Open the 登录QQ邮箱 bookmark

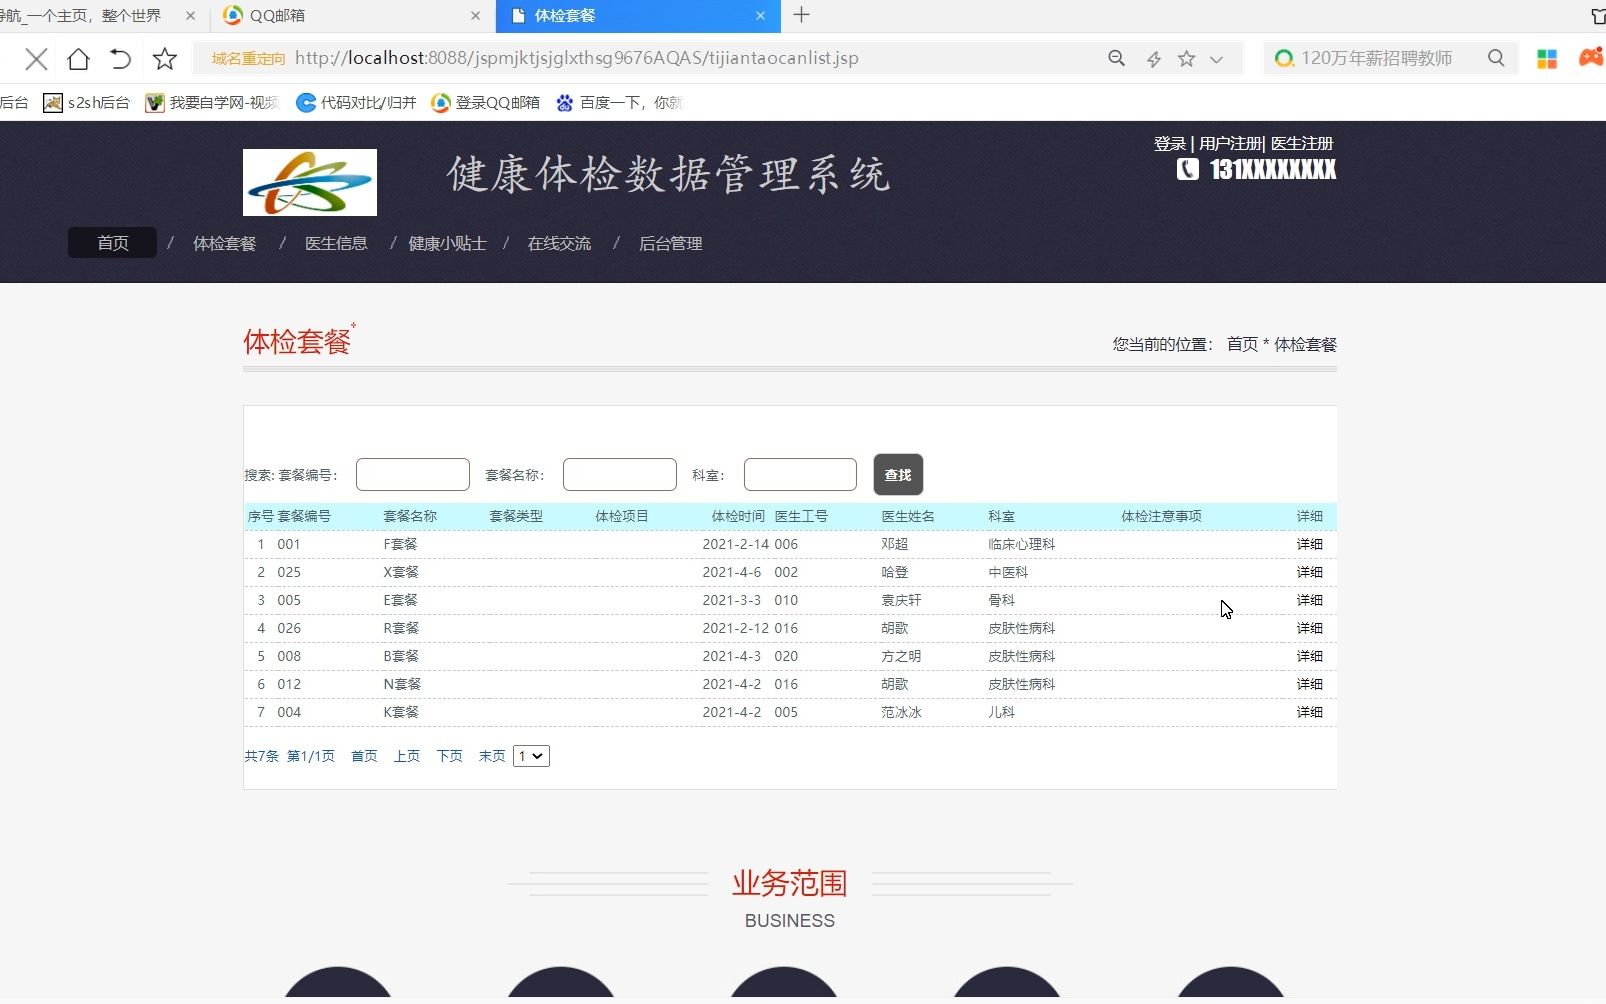[485, 102]
